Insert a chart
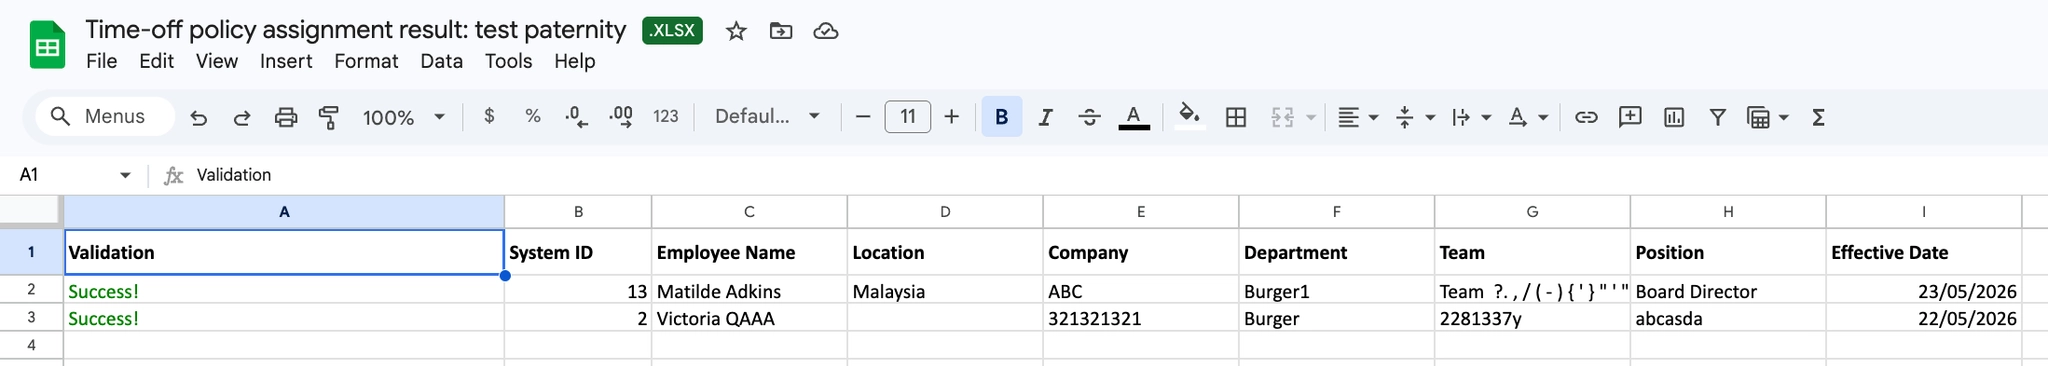2048x366 pixels. [x=1674, y=117]
